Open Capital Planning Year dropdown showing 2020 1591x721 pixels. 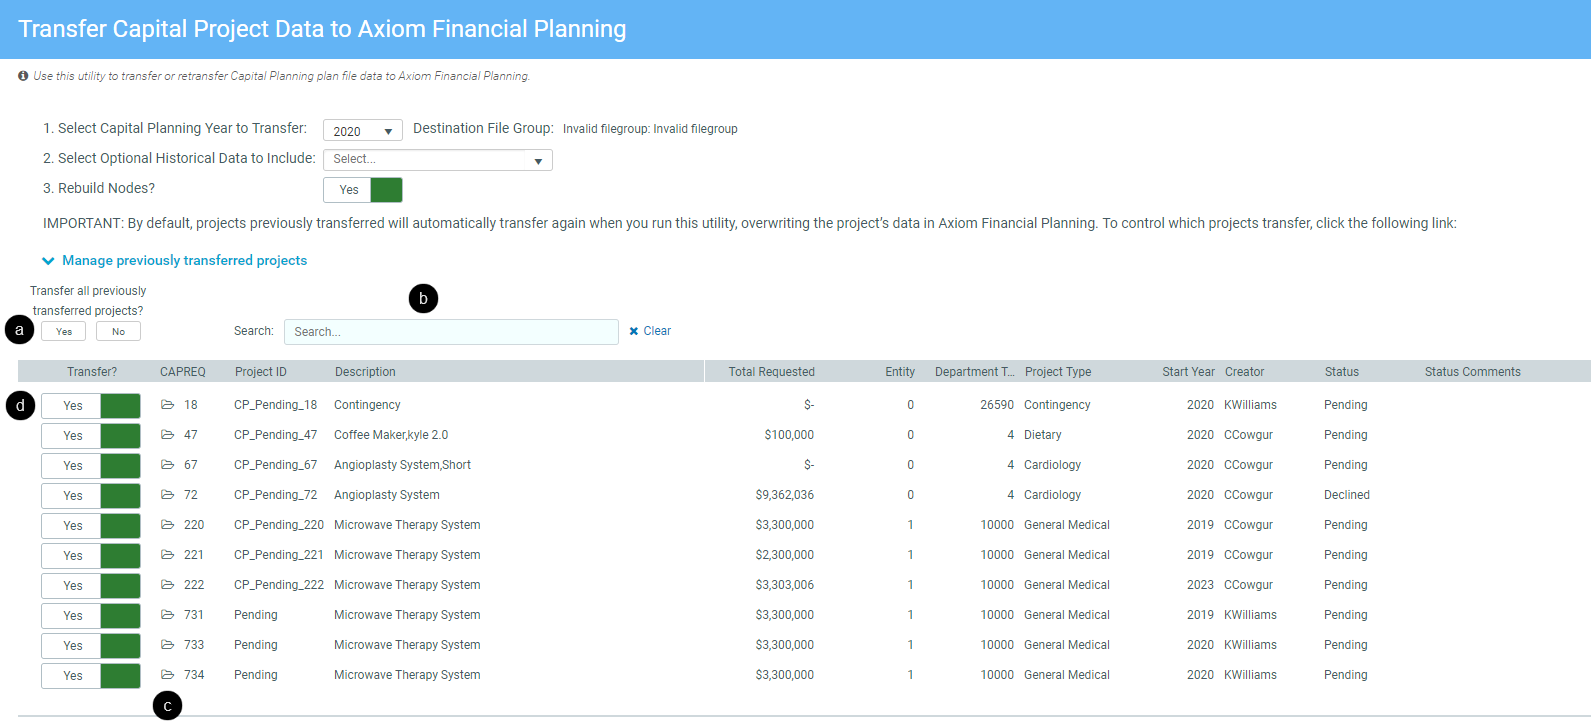363,131
